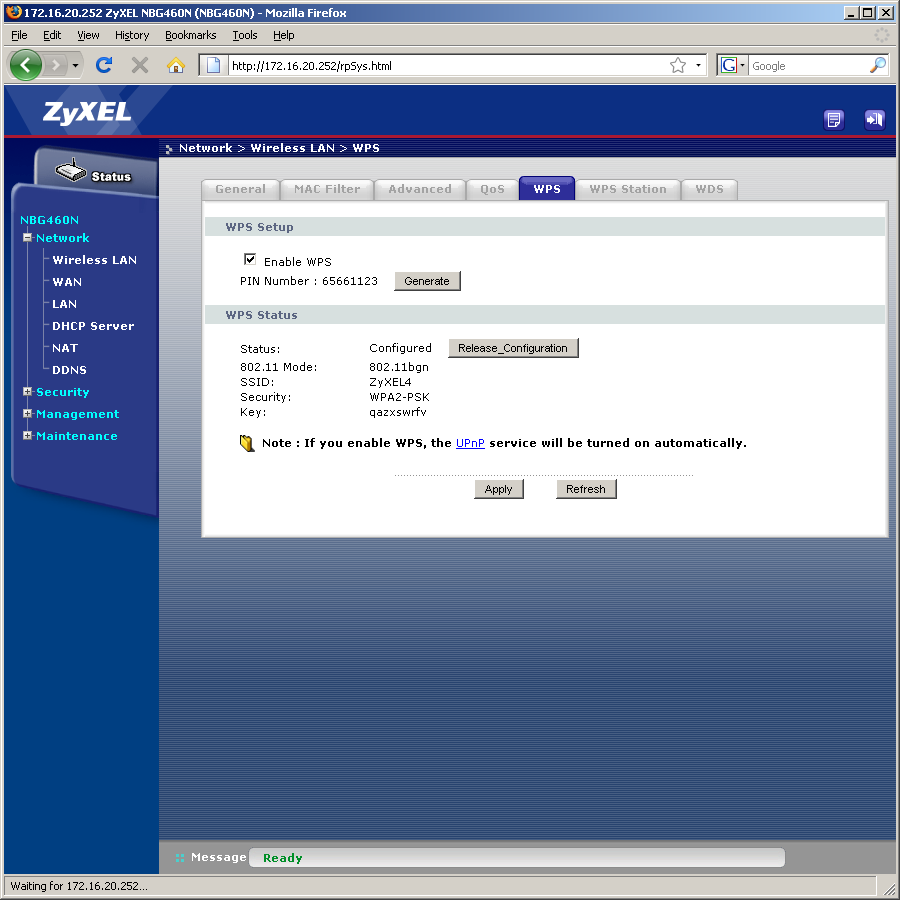
Task: Click the SSID value ZyXEL4
Action: click(x=390, y=382)
